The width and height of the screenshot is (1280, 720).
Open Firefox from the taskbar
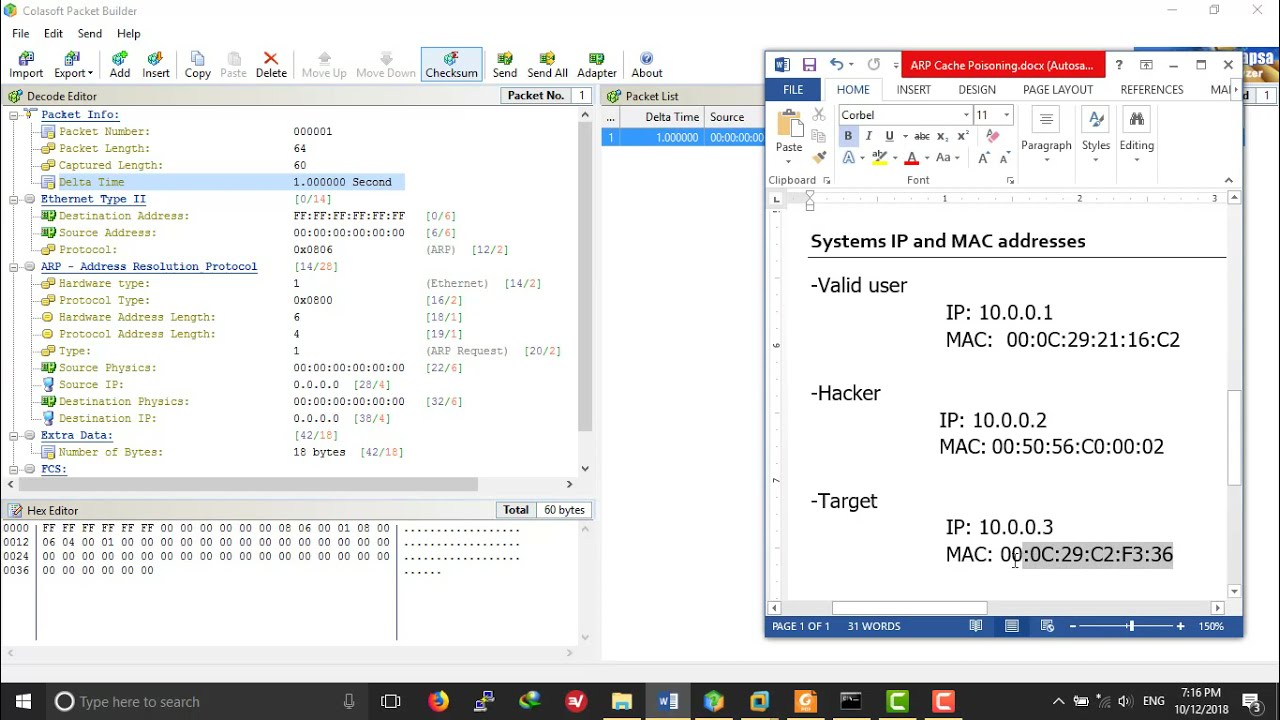point(438,701)
